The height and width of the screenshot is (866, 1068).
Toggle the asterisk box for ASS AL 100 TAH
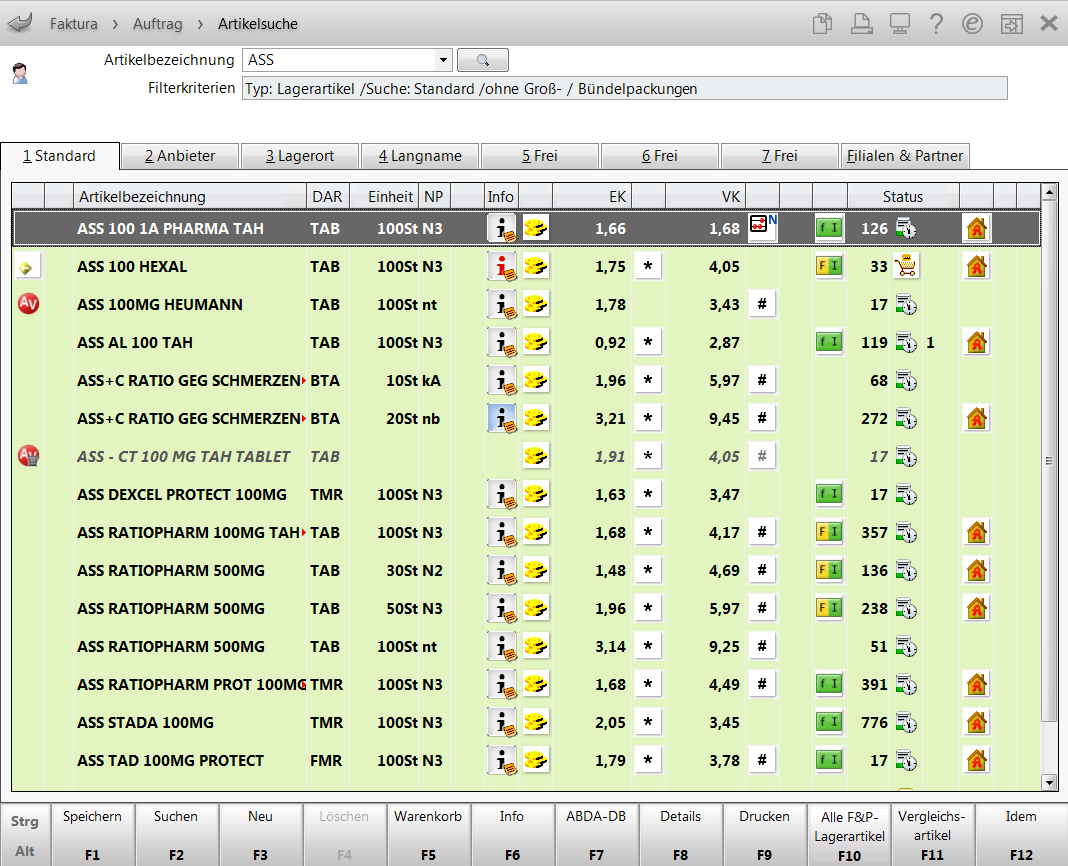point(648,343)
